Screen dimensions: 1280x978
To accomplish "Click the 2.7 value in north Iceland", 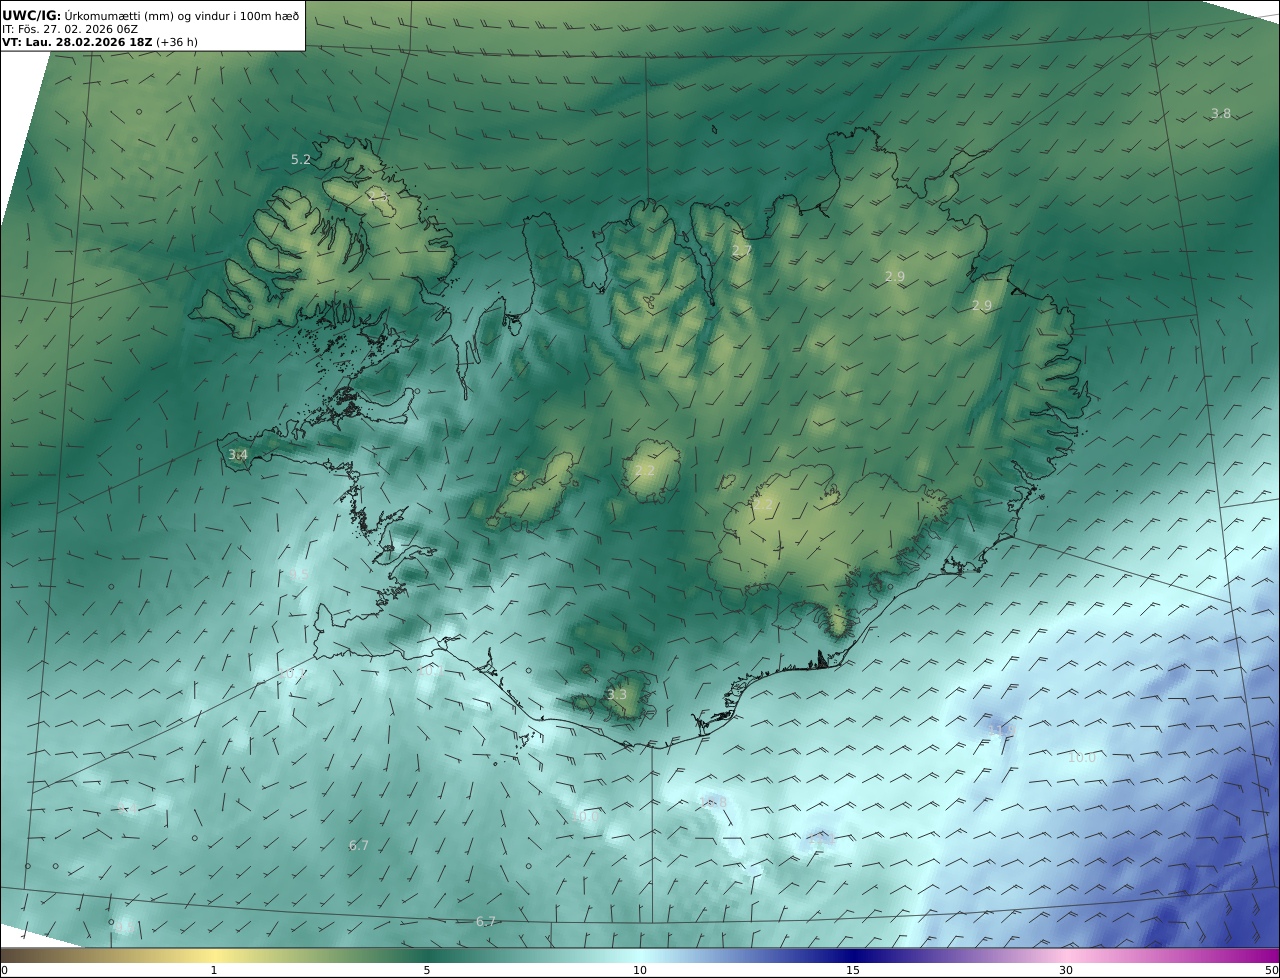I will (741, 251).
